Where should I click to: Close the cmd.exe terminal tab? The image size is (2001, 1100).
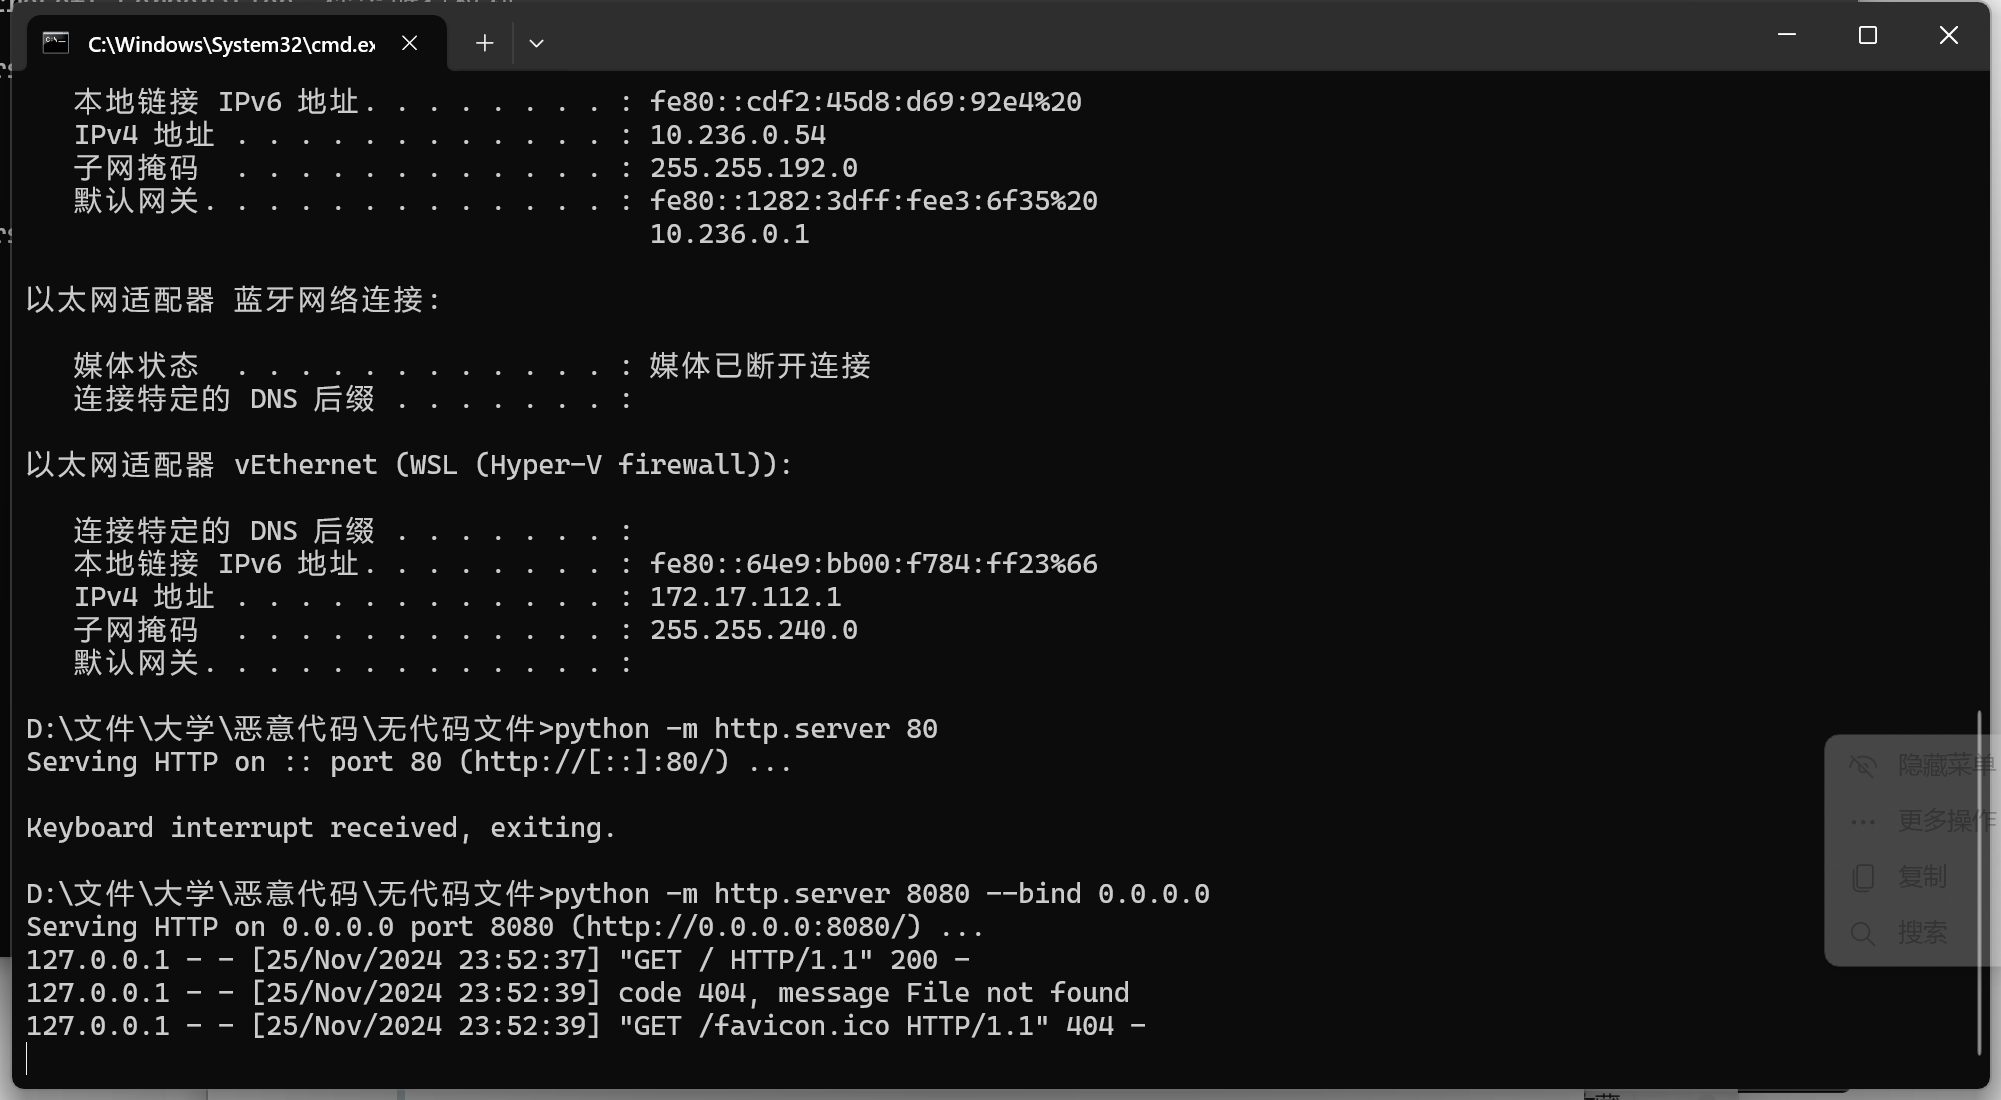tap(409, 43)
